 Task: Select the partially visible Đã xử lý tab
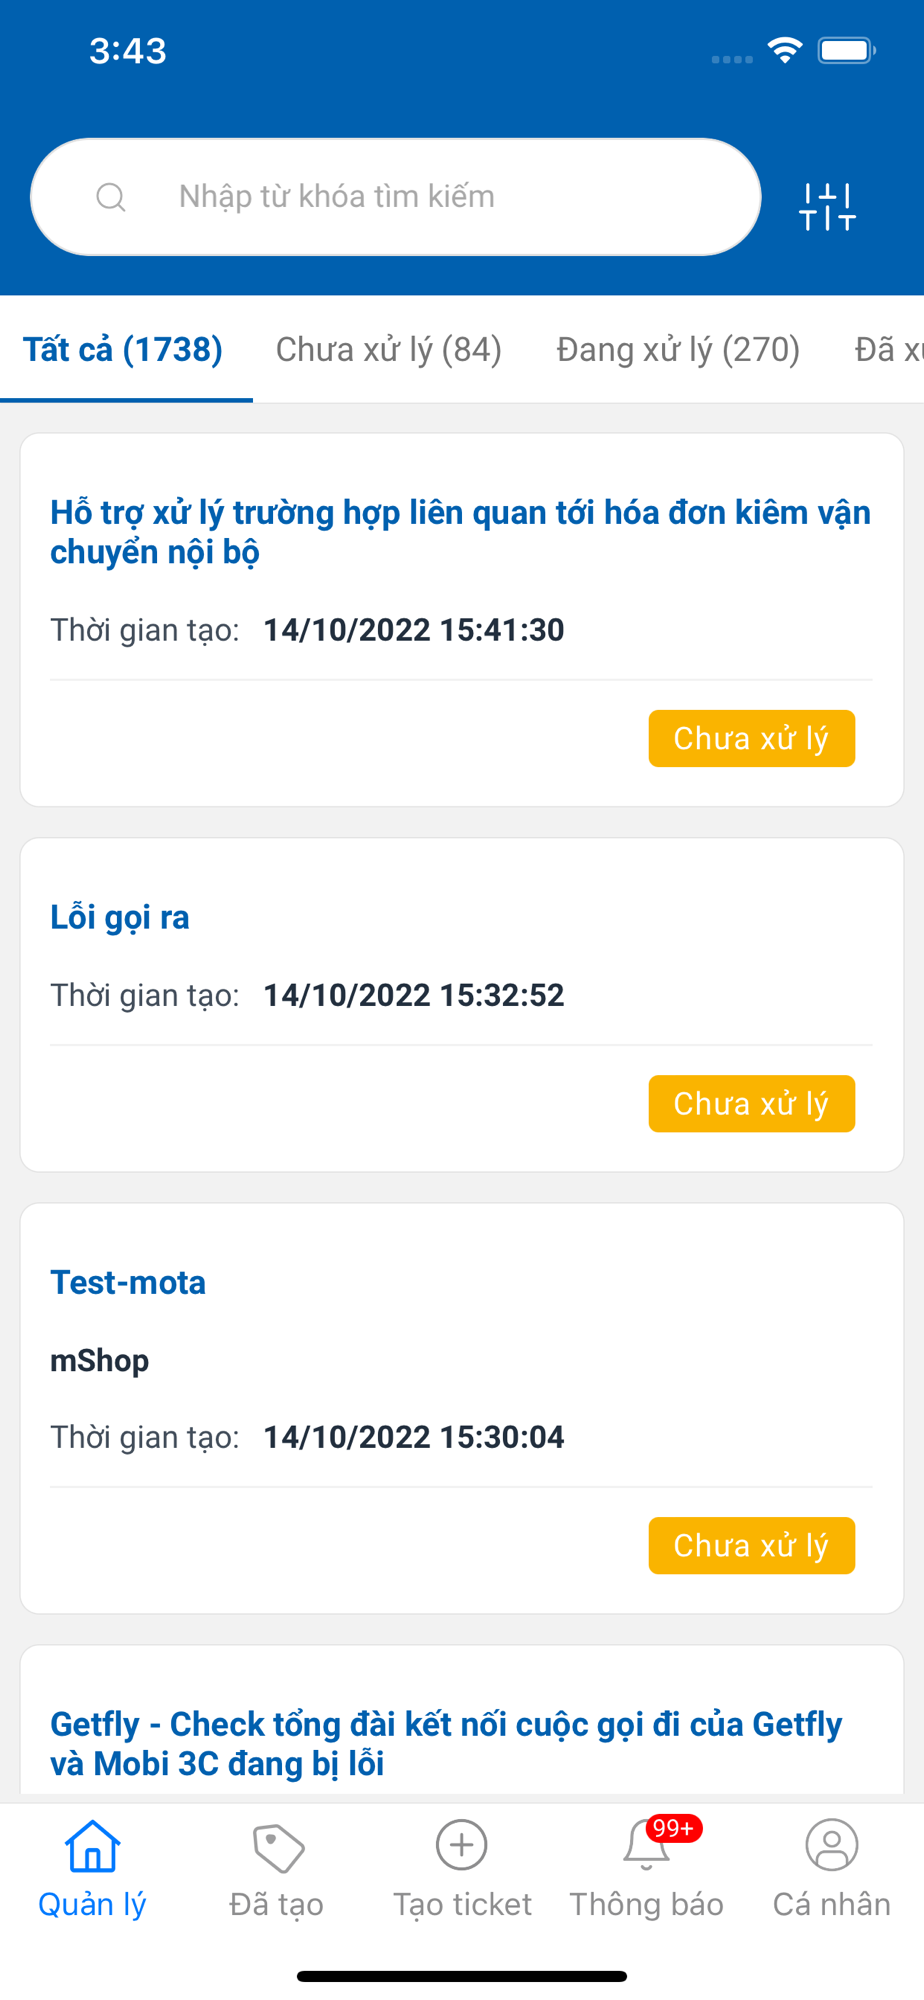(888, 350)
